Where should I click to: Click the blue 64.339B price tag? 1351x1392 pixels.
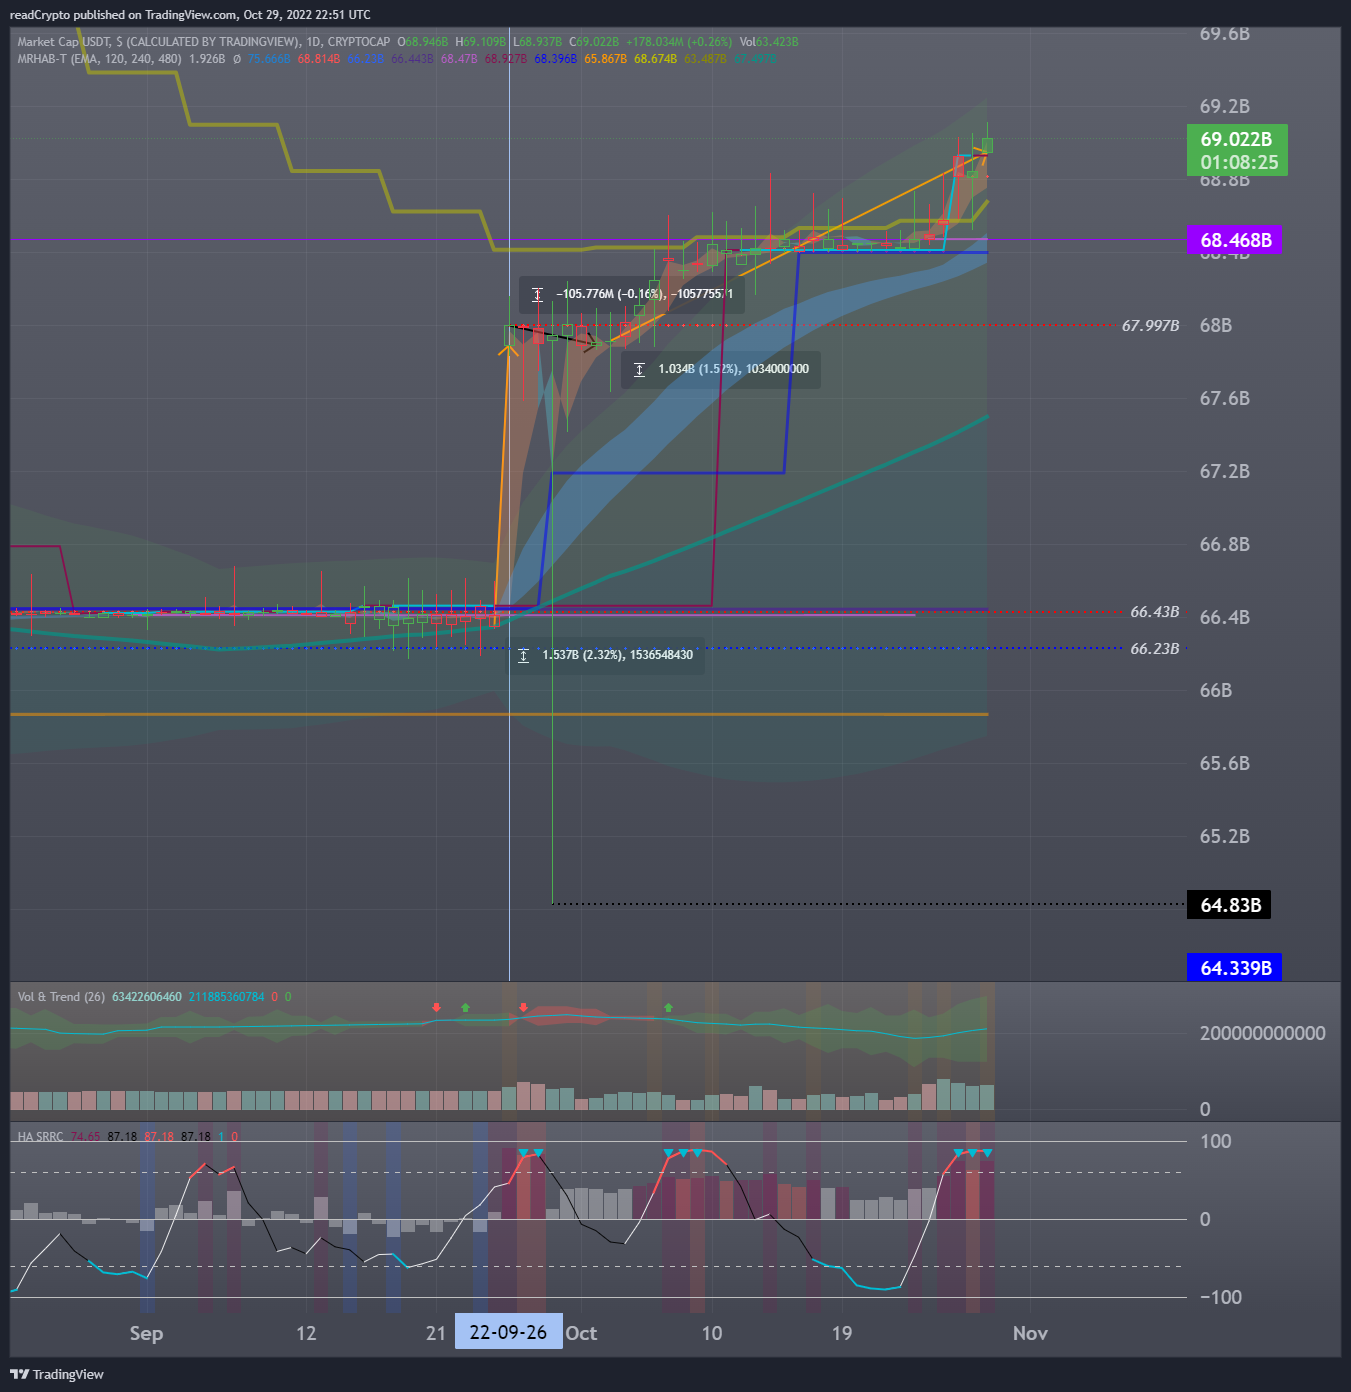(x=1235, y=968)
